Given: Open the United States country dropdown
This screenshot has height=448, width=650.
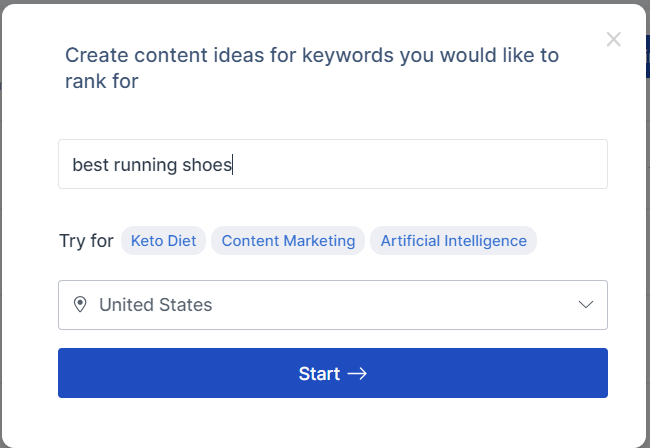Looking at the screenshot, I should 332,304.
